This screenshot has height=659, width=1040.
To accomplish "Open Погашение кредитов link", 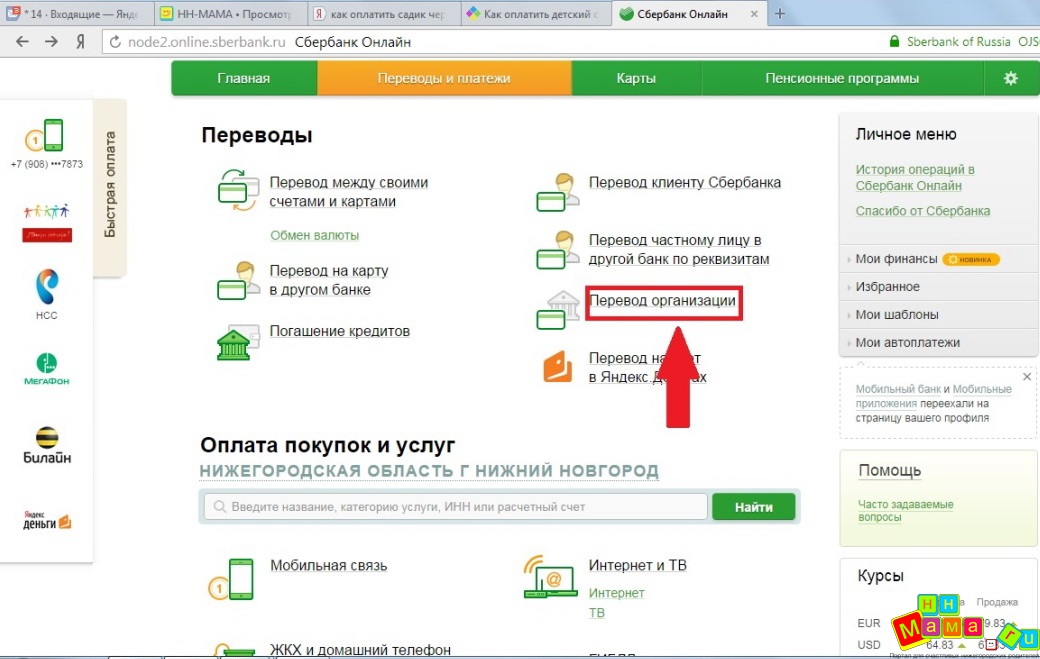I will 340,331.
